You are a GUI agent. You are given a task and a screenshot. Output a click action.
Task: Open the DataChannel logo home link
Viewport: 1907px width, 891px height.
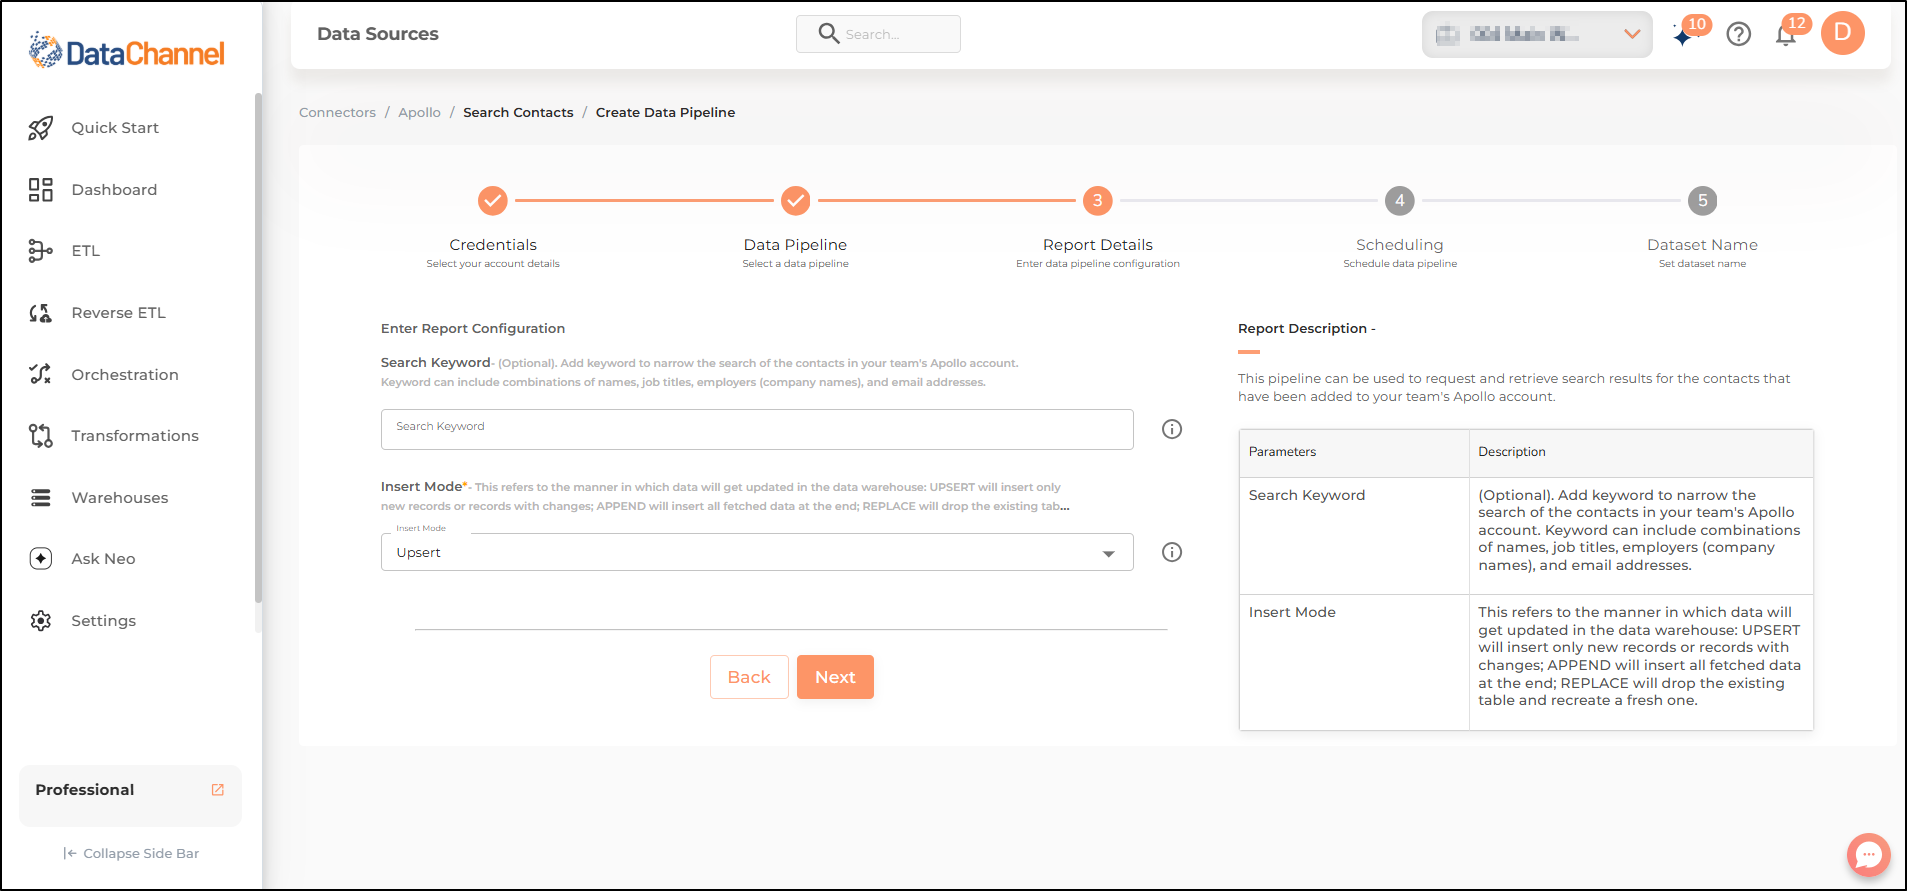pyautogui.click(x=127, y=51)
